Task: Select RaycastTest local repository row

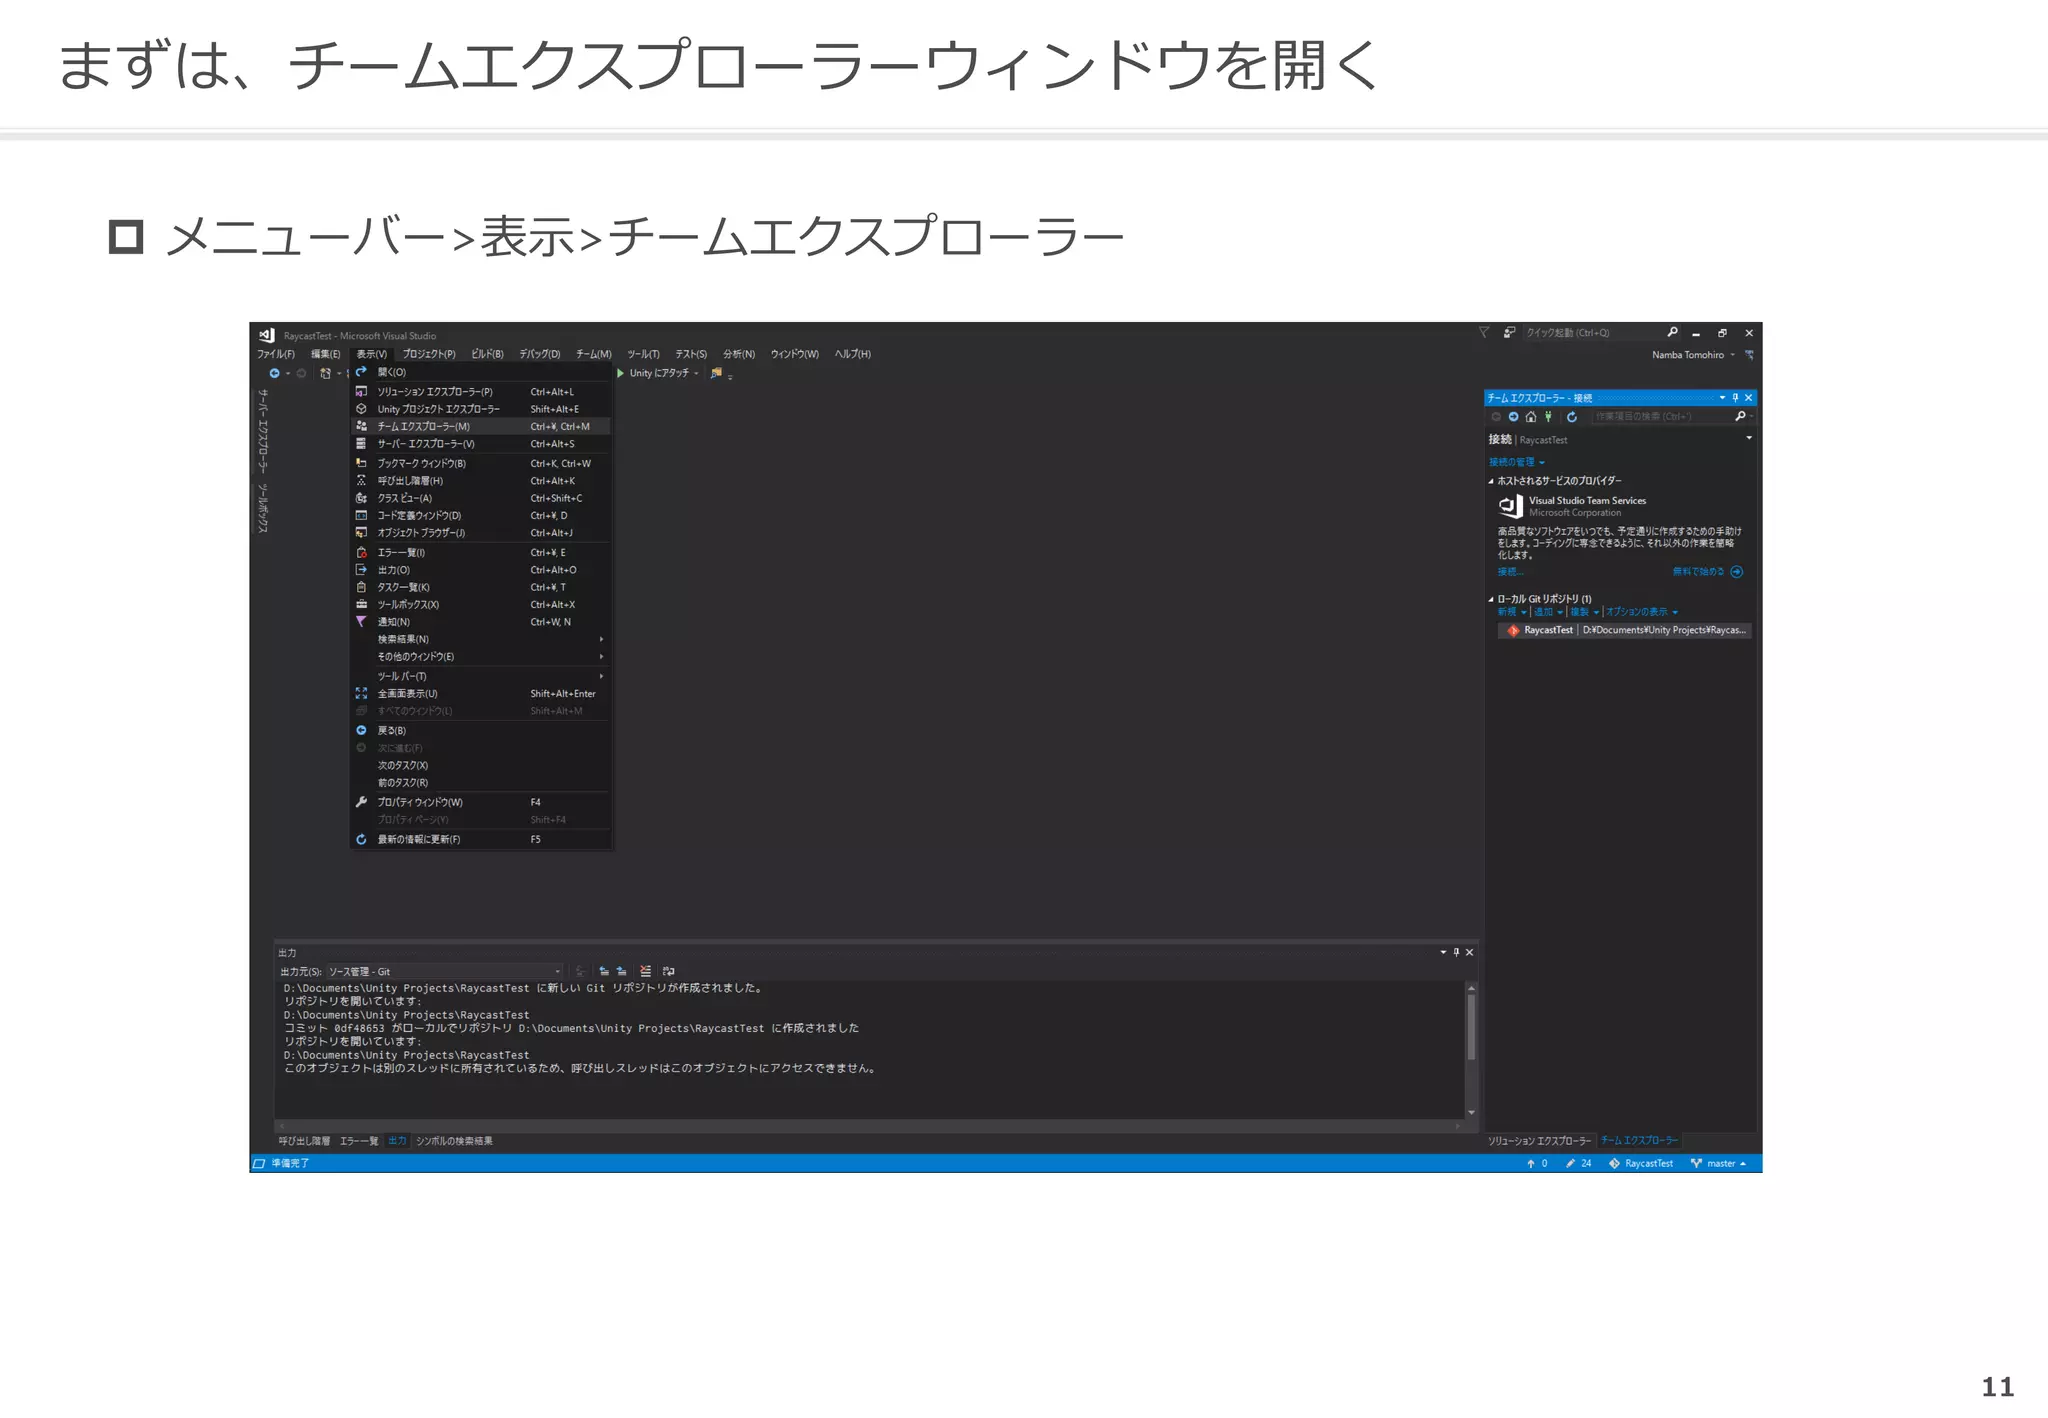Action: pyautogui.click(x=1625, y=631)
